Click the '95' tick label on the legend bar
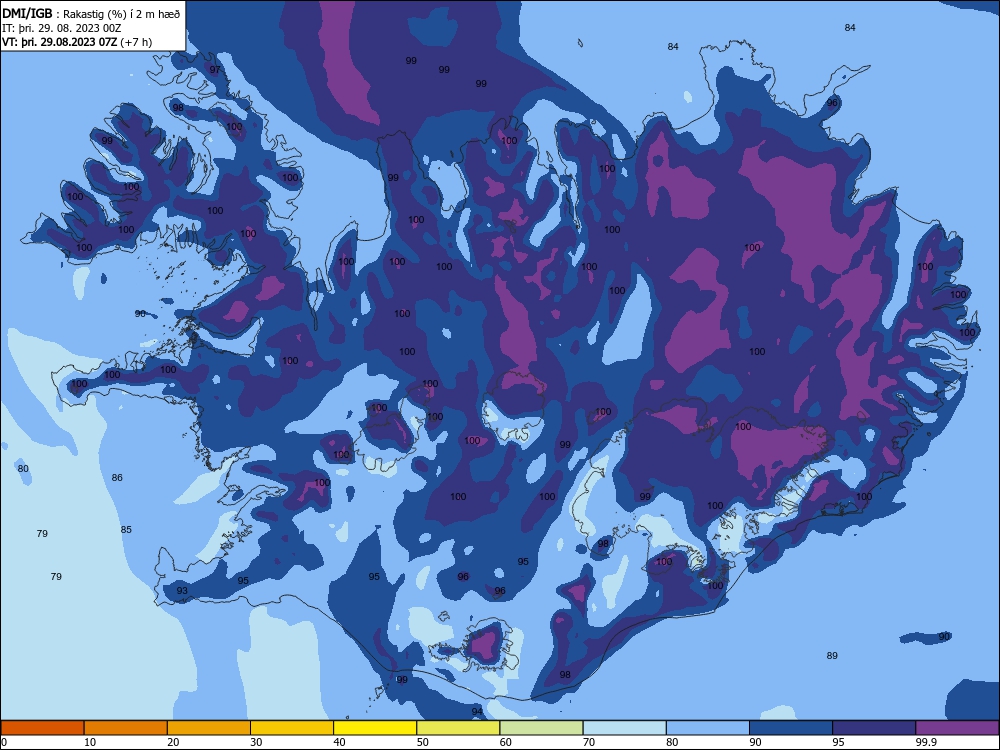Screen dimensions: 1000x750 pyautogui.click(x=839, y=742)
